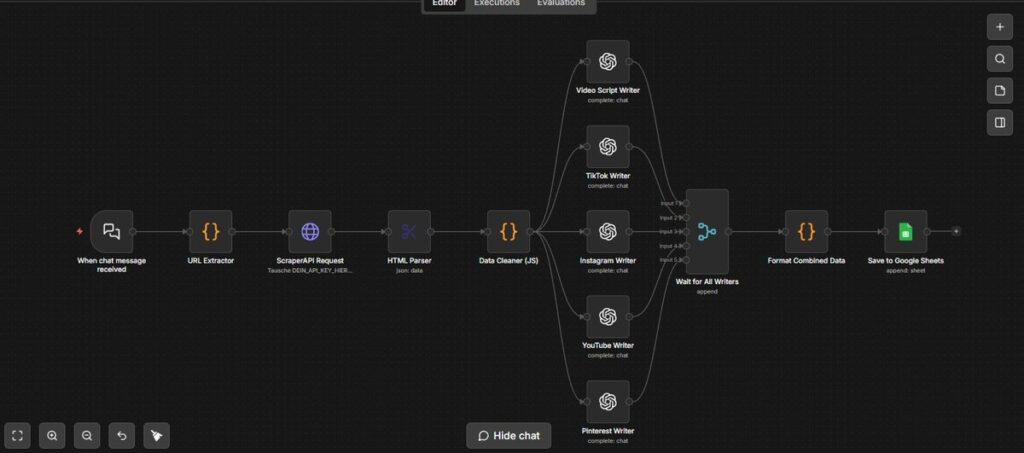Select the chat trigger node icon

[112, 231]
